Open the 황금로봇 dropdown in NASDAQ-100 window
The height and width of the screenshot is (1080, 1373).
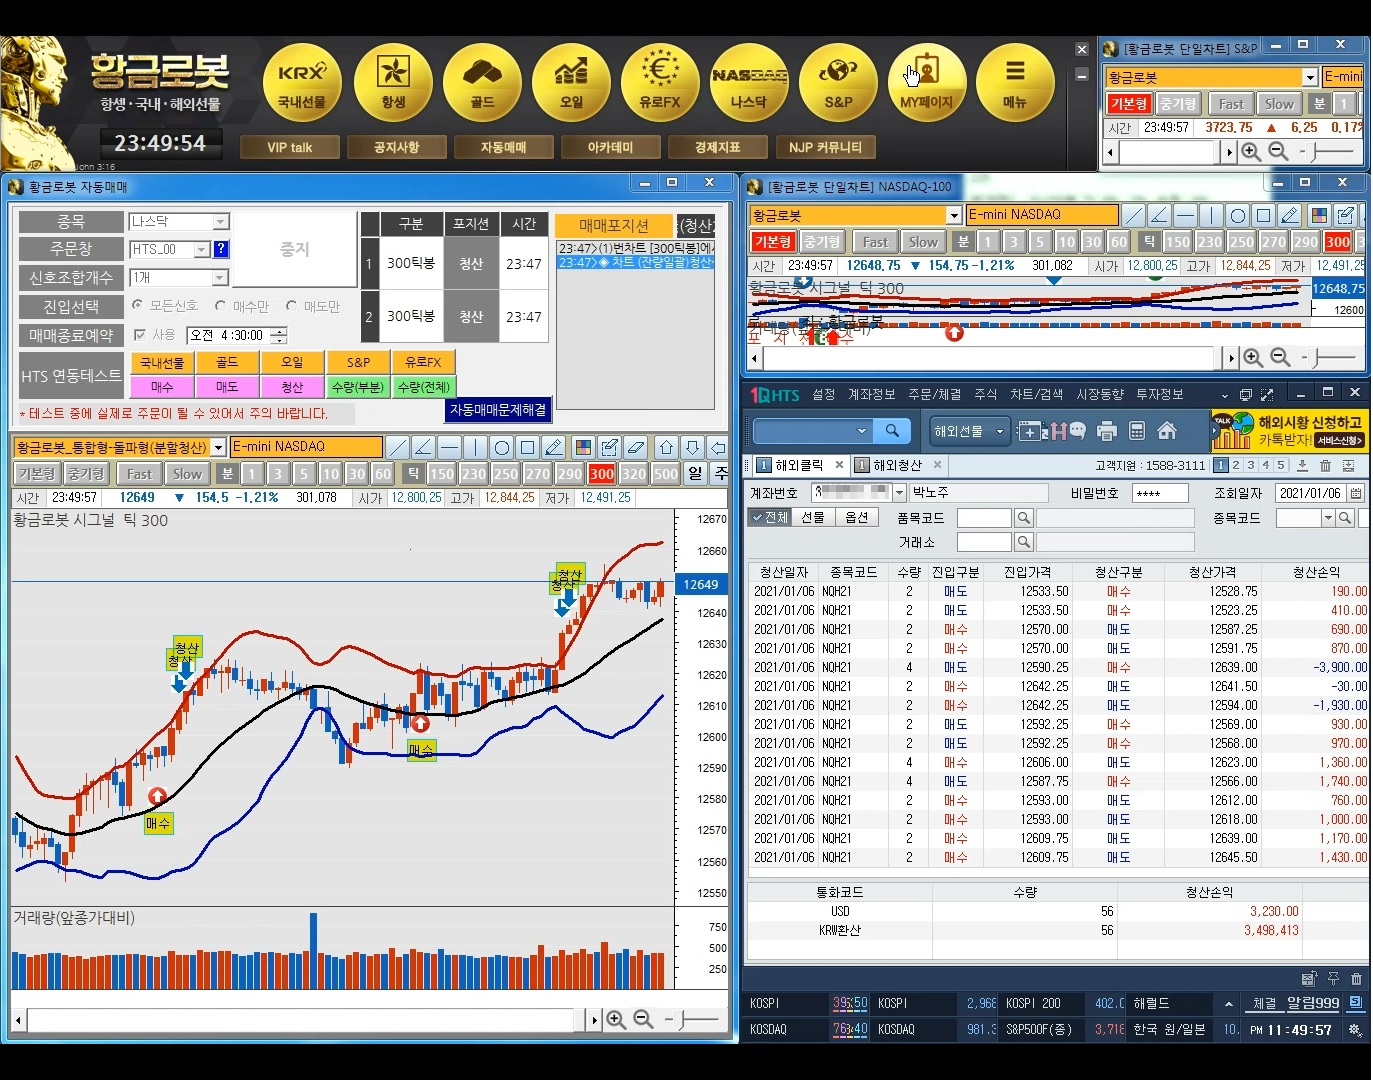pos(953,215)
